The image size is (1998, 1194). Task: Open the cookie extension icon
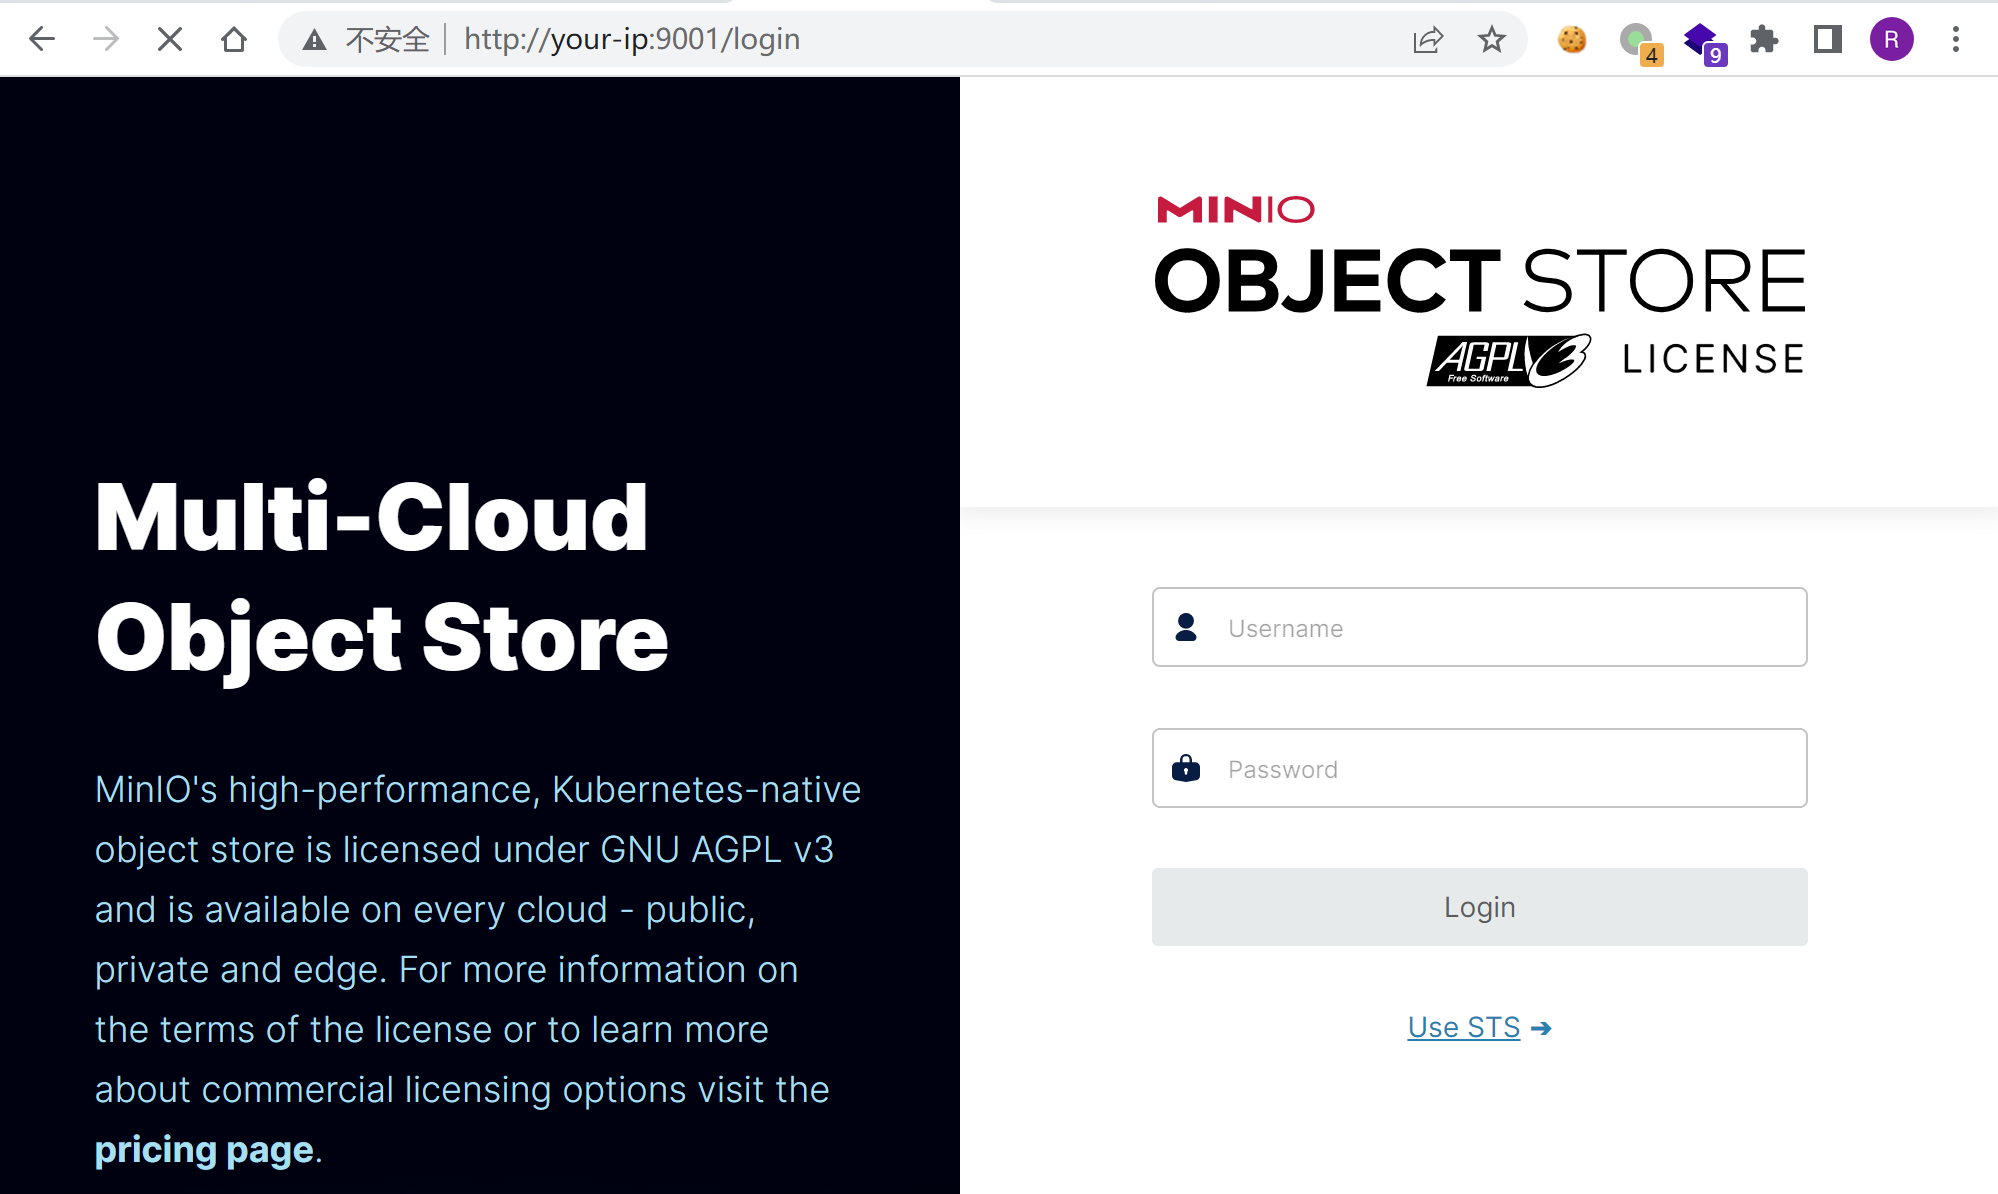[1572, 39]
